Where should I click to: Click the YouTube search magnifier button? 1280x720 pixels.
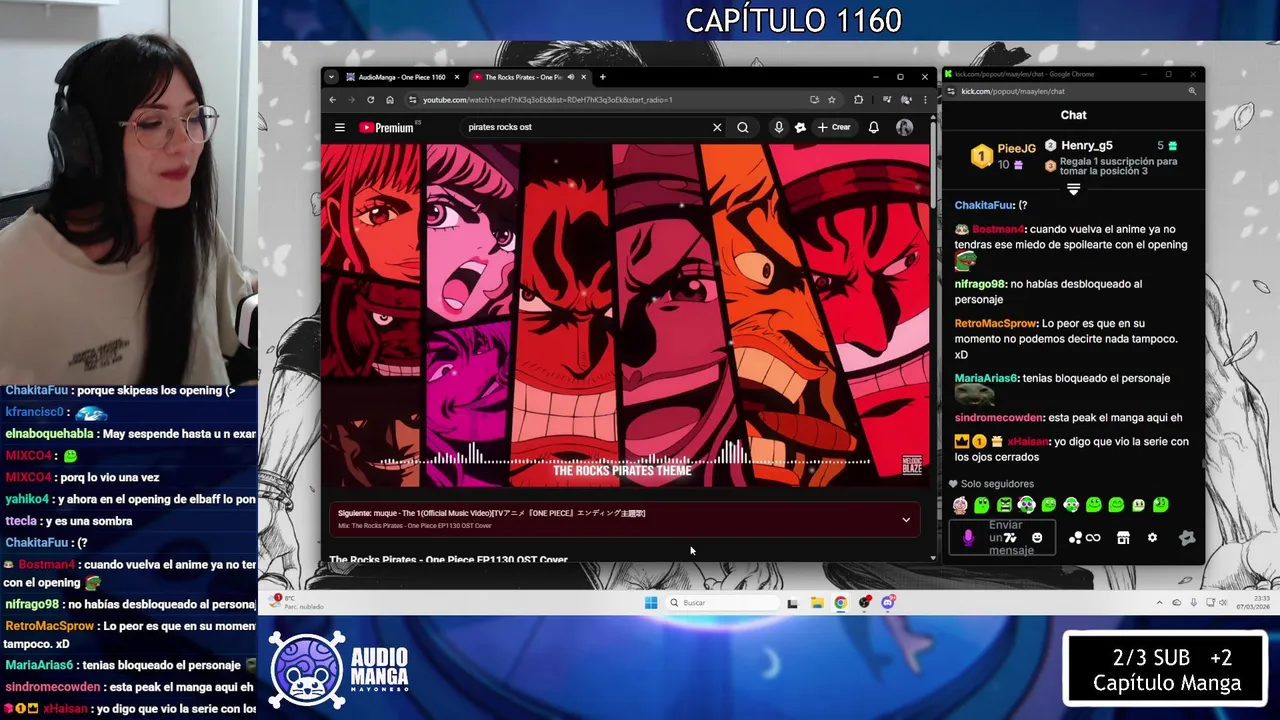[x=743, y=127]
